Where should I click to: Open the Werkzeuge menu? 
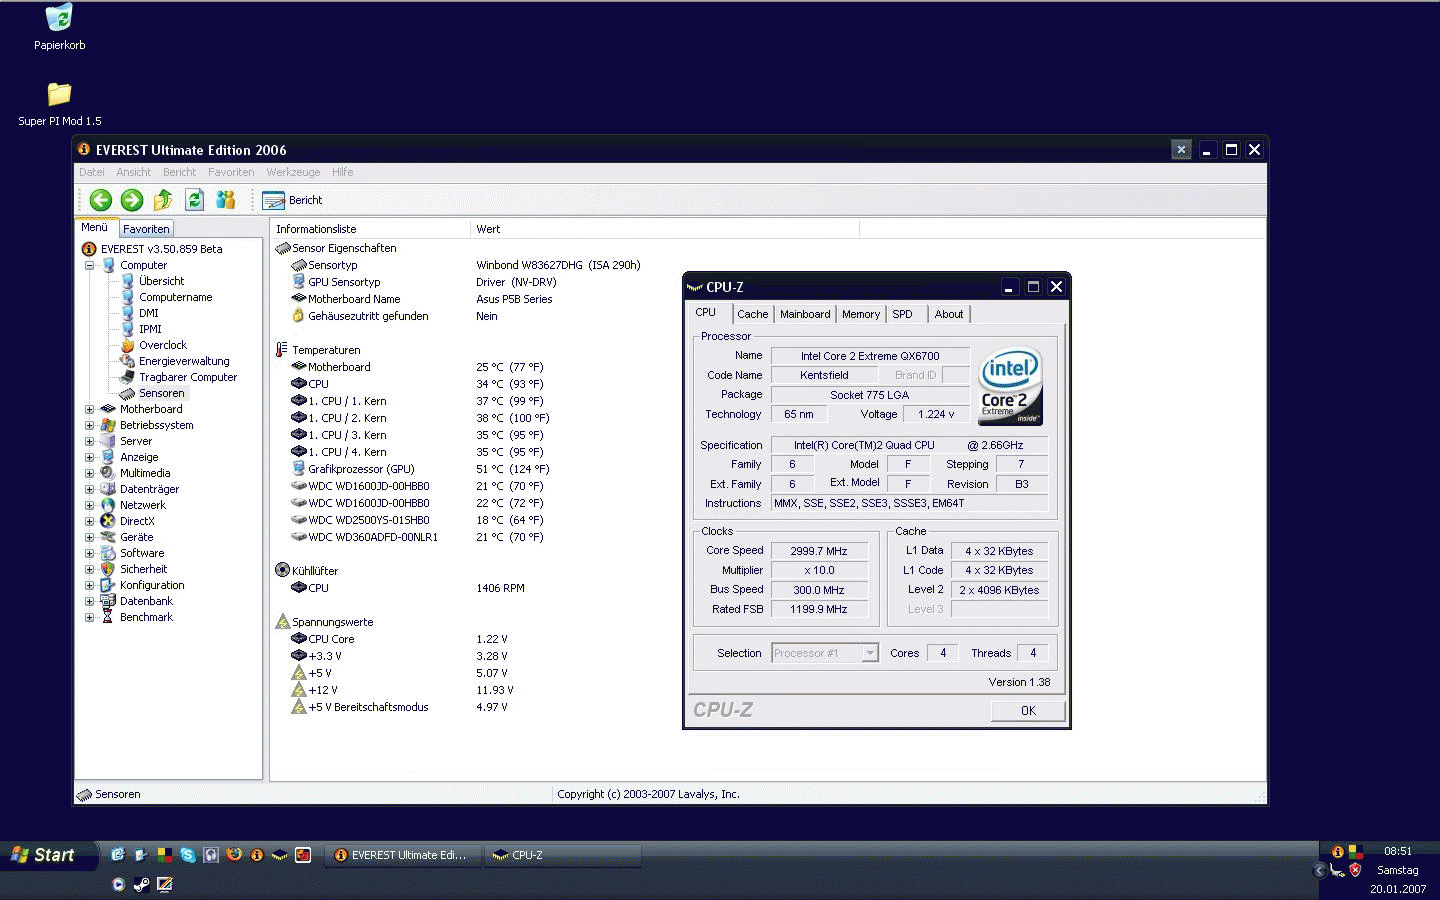293,172
